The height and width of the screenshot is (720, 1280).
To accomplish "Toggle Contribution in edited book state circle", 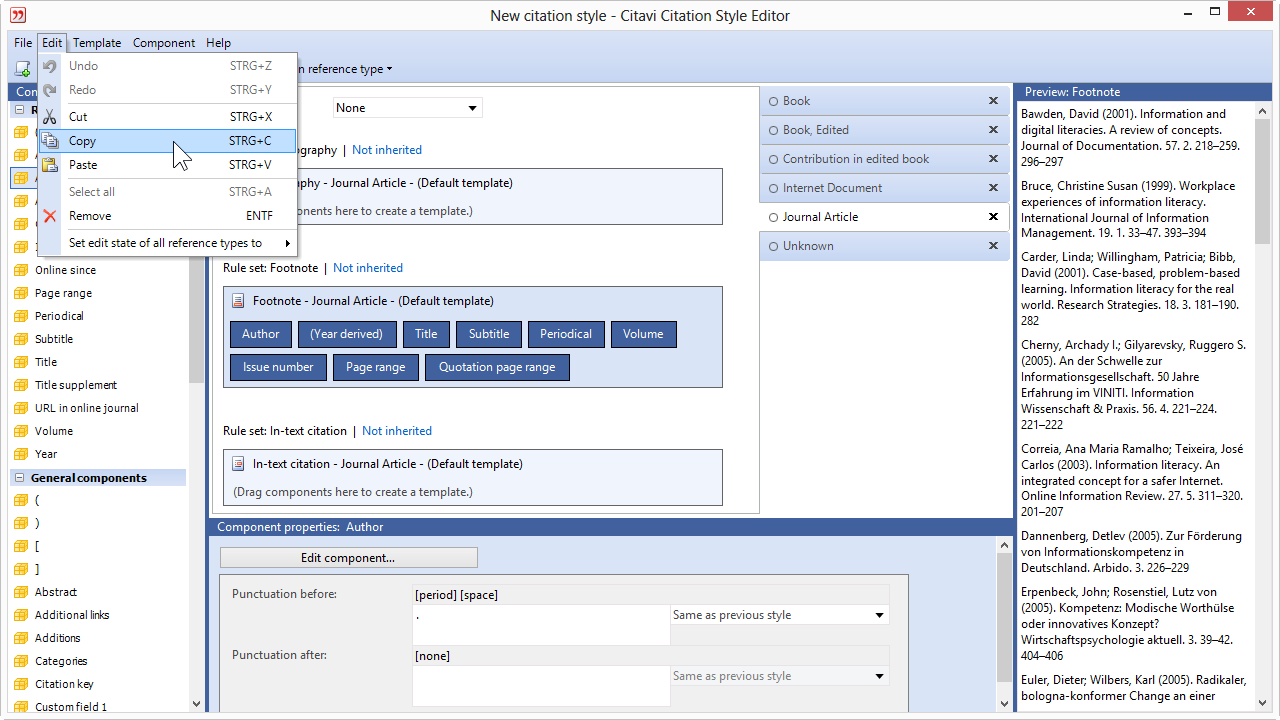I will [773, 159].
